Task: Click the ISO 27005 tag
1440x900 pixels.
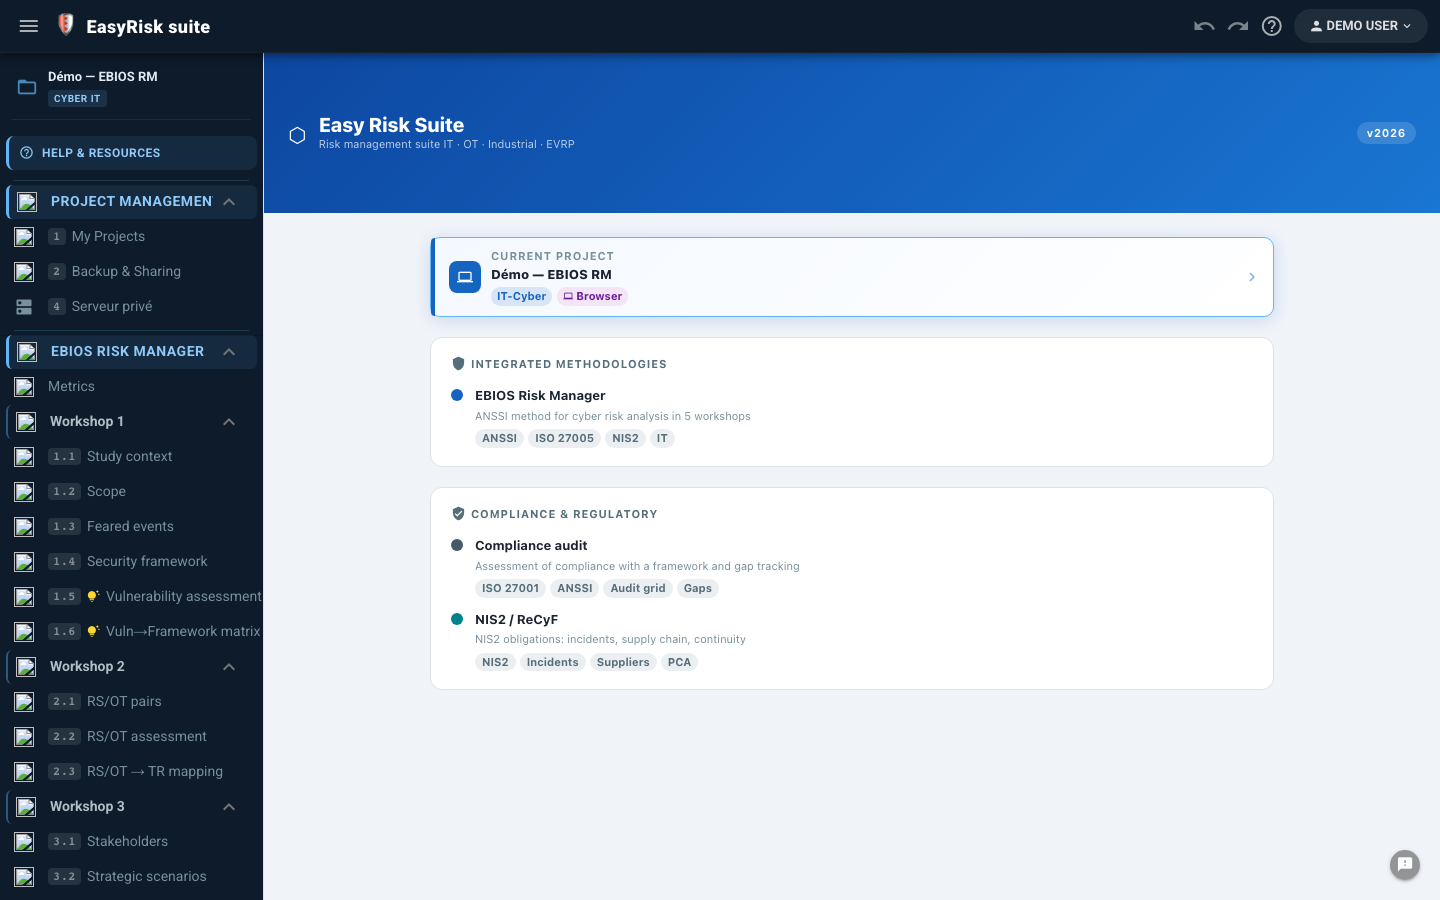Action: 564,438
